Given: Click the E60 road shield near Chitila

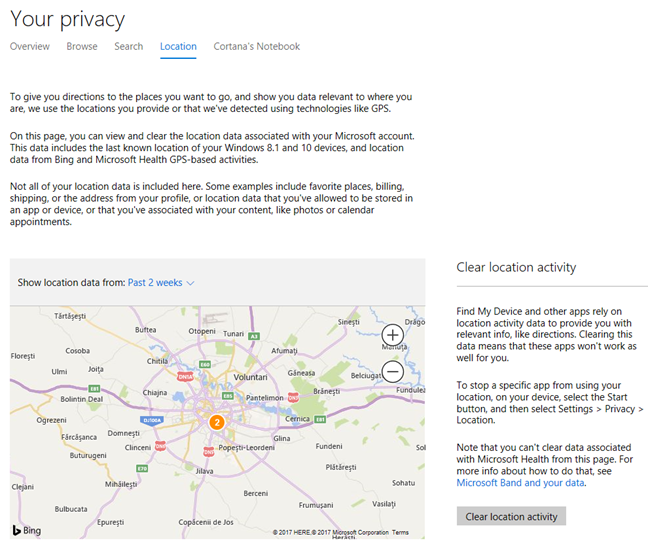Looking at the screenshot, I should 205,364.
